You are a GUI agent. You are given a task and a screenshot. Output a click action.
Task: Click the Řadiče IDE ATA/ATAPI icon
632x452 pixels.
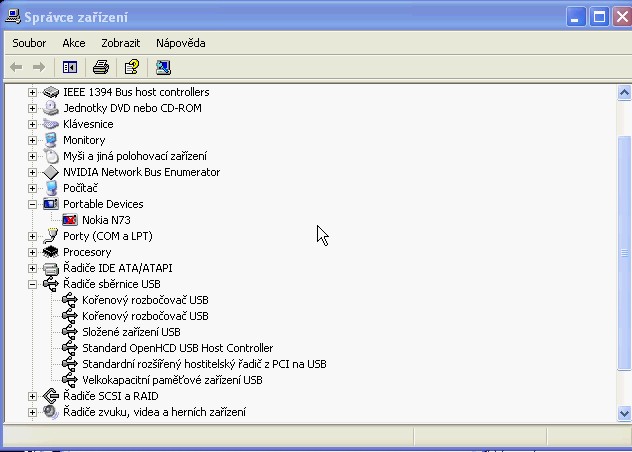click(51, 268)
